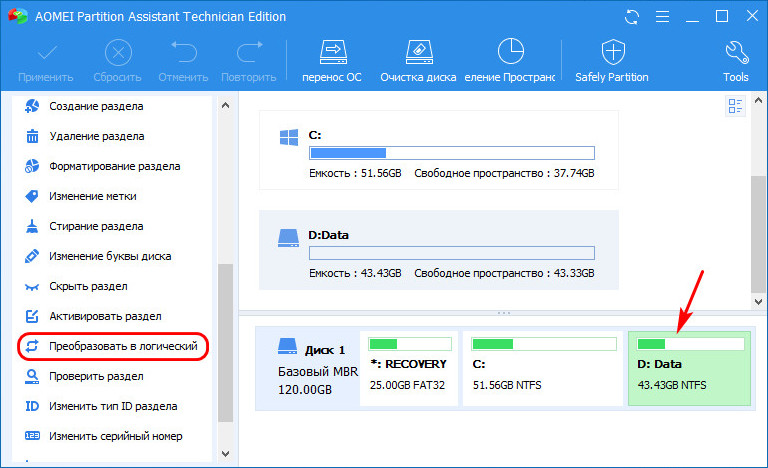Click the AOMEI app logo icon
Viewport: 768px width, 468px height.
coord(18,16)
